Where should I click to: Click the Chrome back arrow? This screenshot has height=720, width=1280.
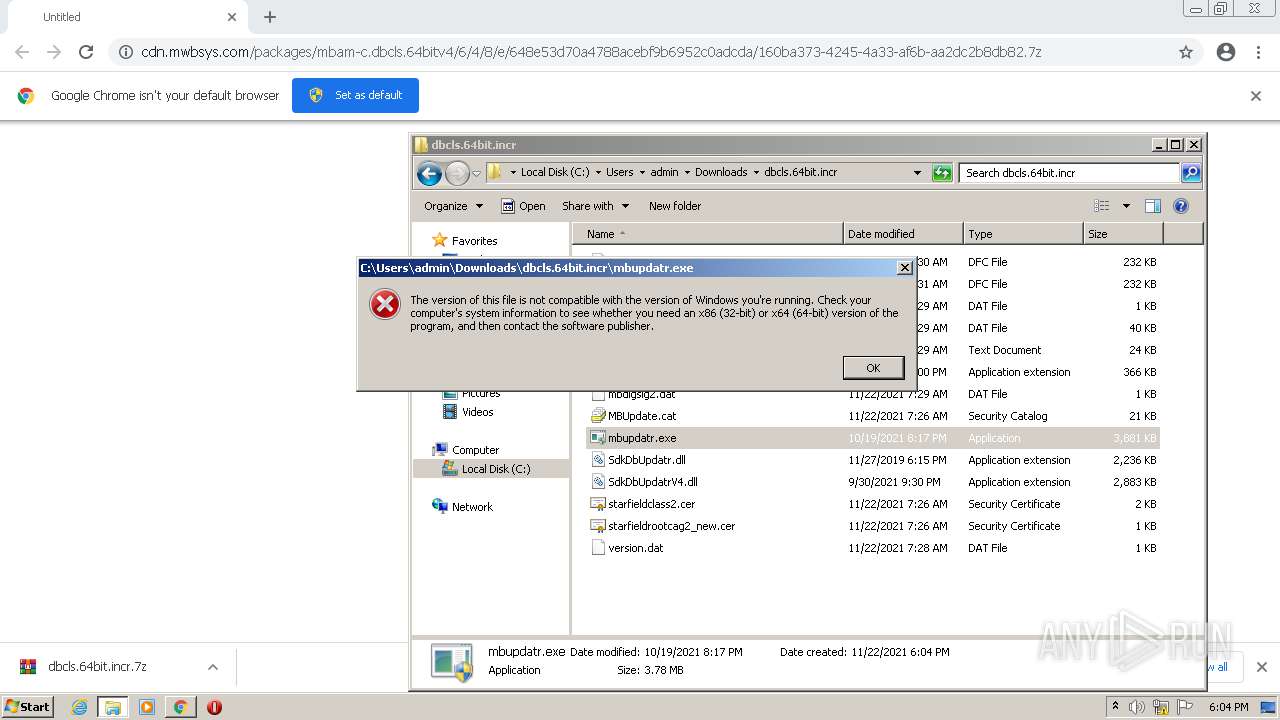[22, 52]
